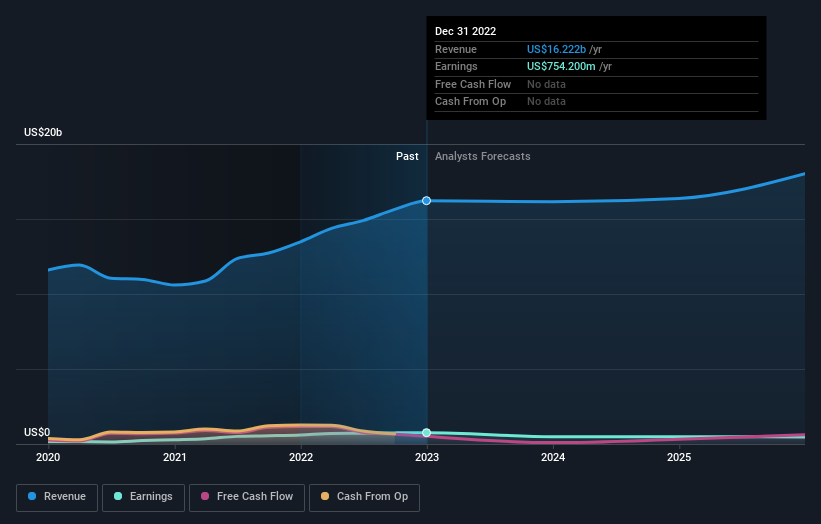The width and height of the screenshot is (821, 524).
Task: Click the Revenue tooltip row label
Action: (x=456, y=49)
